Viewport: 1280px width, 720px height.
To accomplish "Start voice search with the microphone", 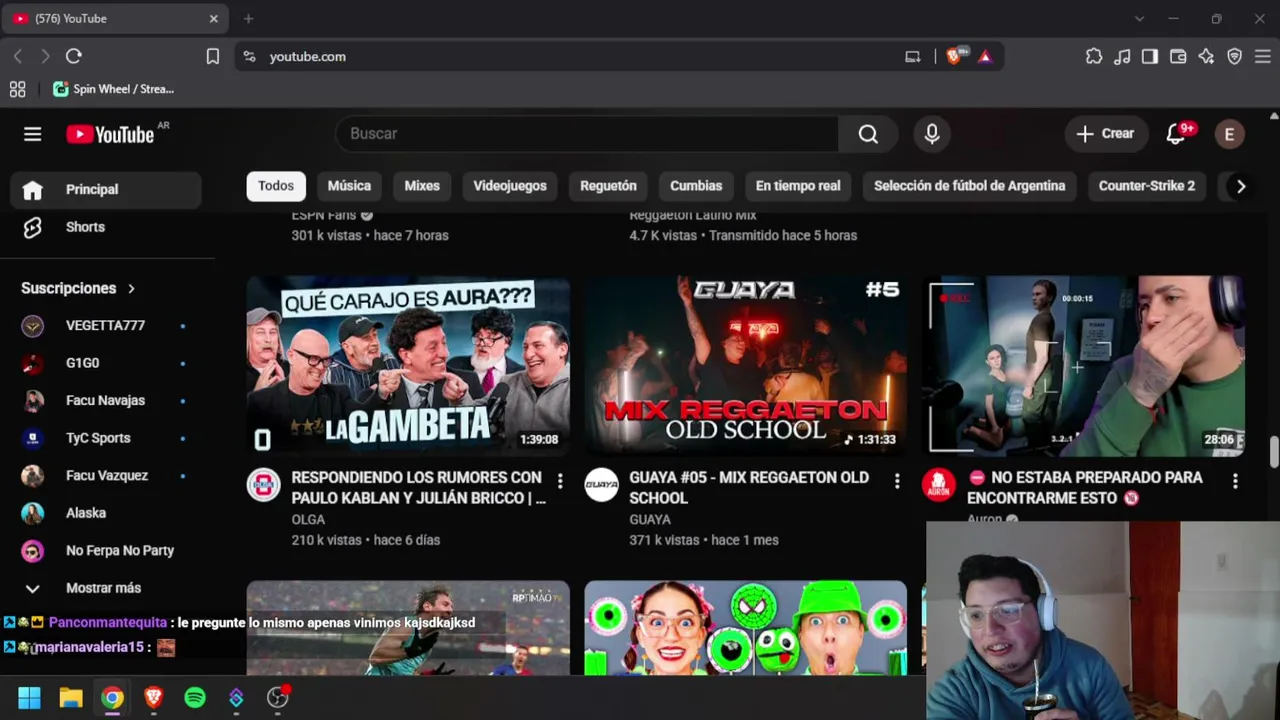I will pyautogui.click(x=932, y=134).
